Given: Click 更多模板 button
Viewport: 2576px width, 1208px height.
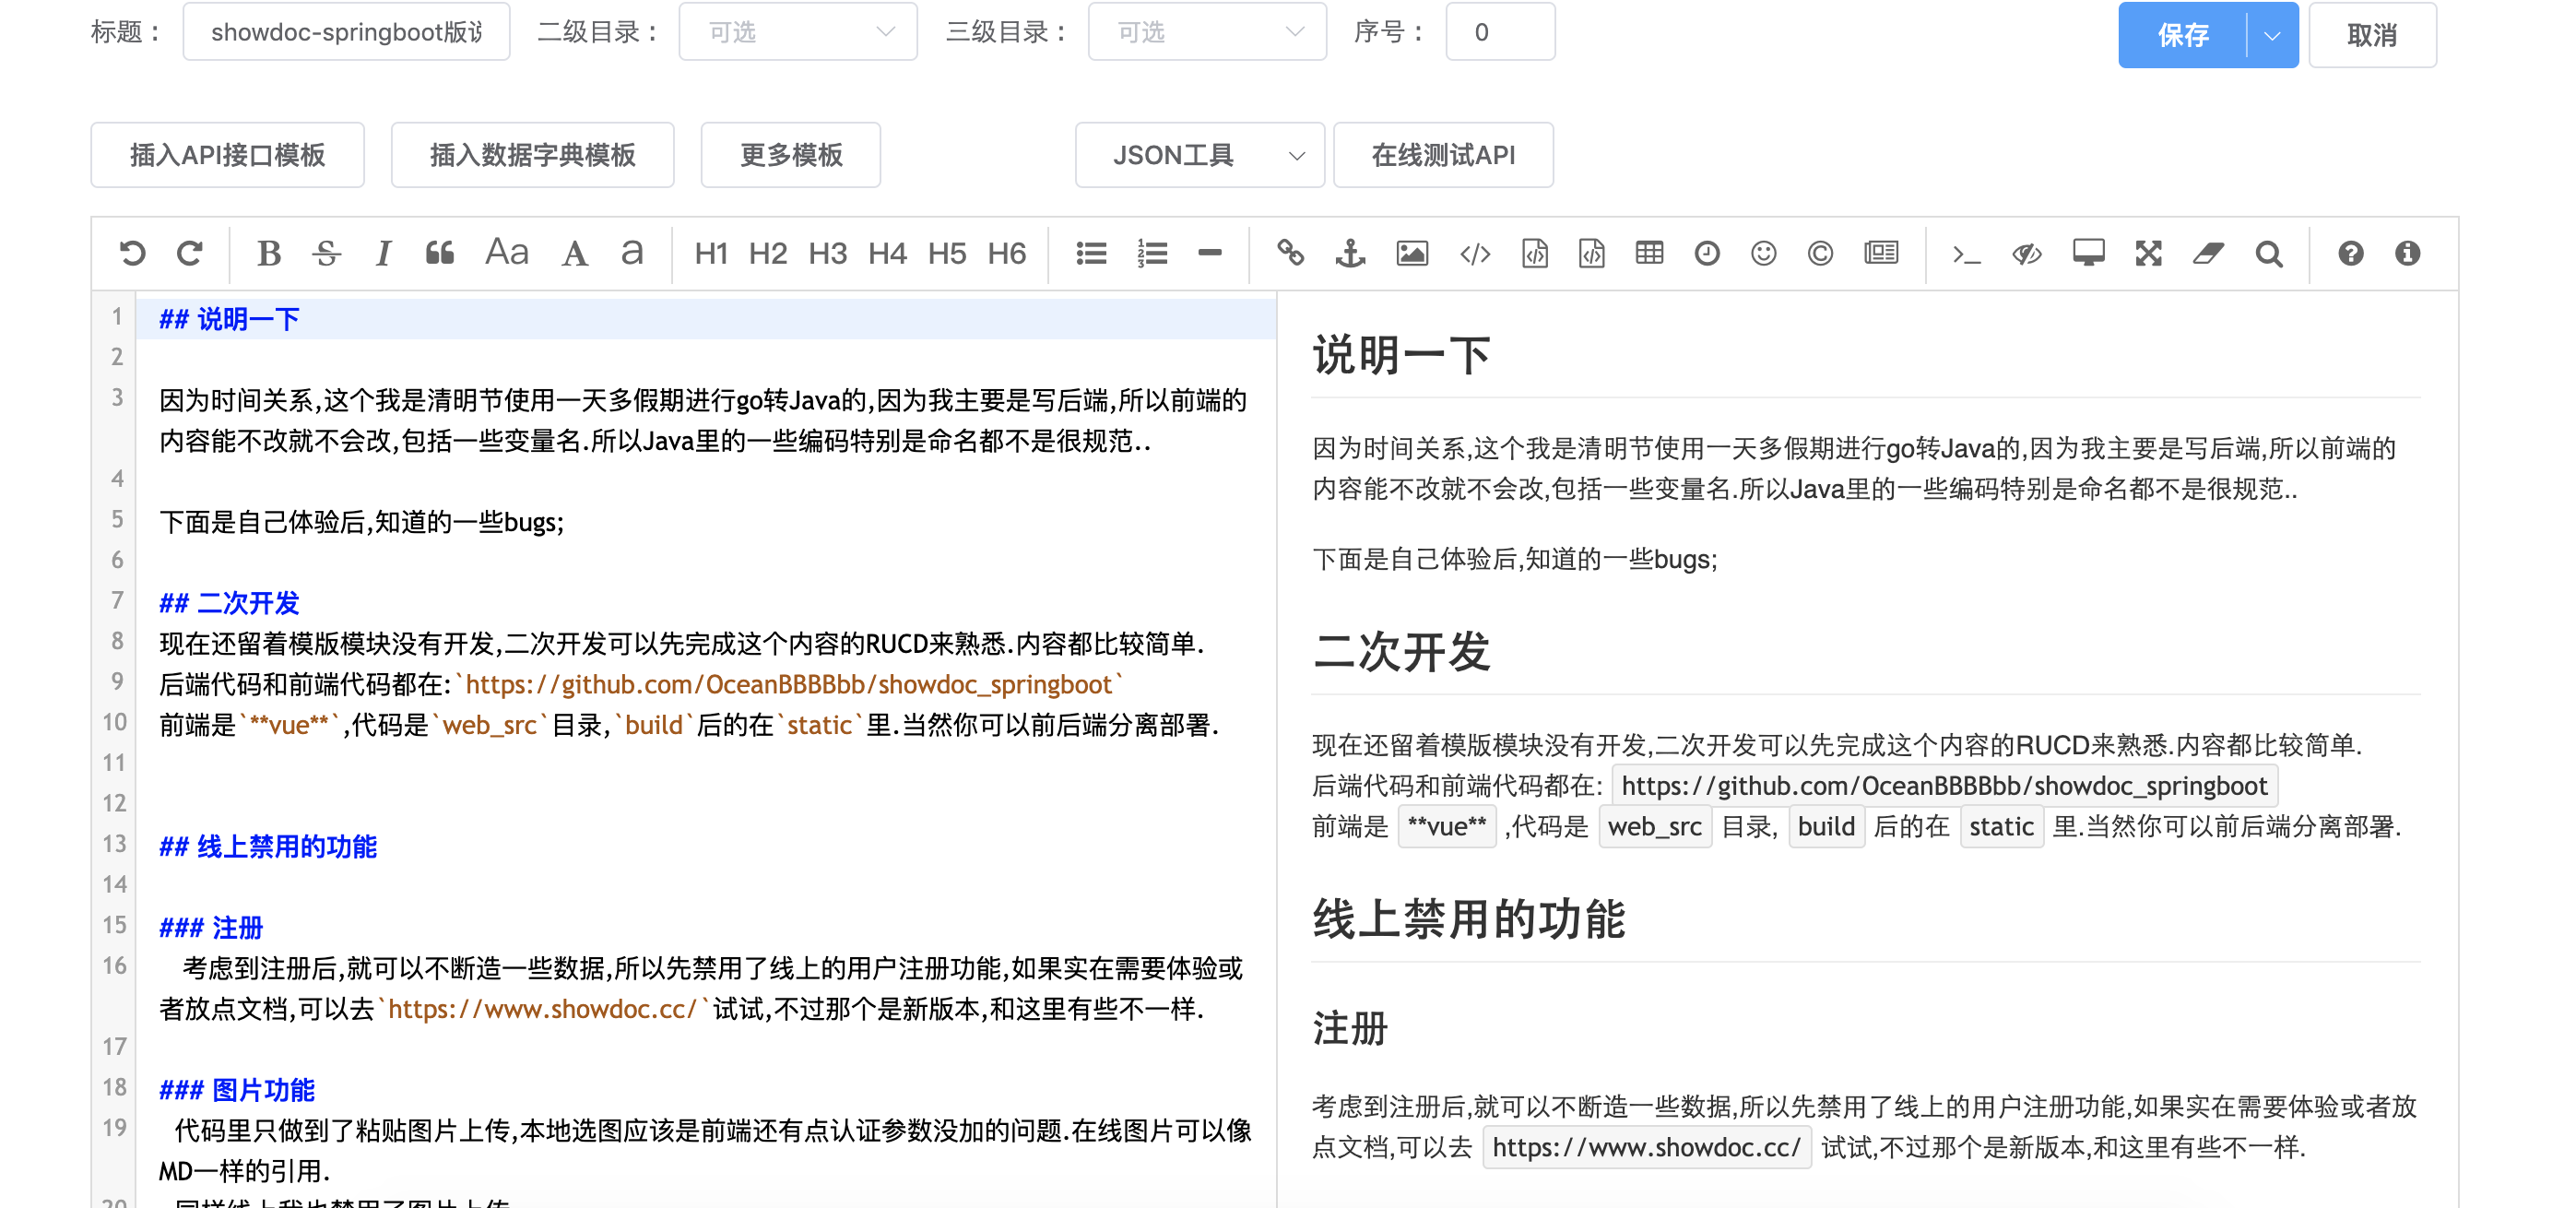Looking at the screenshot, I should coord(791,155).
